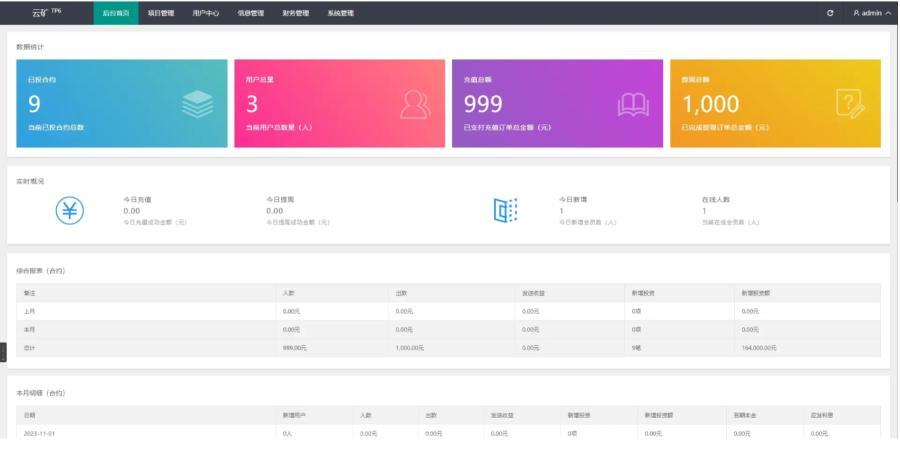Image resolution: width=900 pixels, height=472 pixels.
Task: Click the open book icon on purple card
Action: tap(633, 105)
